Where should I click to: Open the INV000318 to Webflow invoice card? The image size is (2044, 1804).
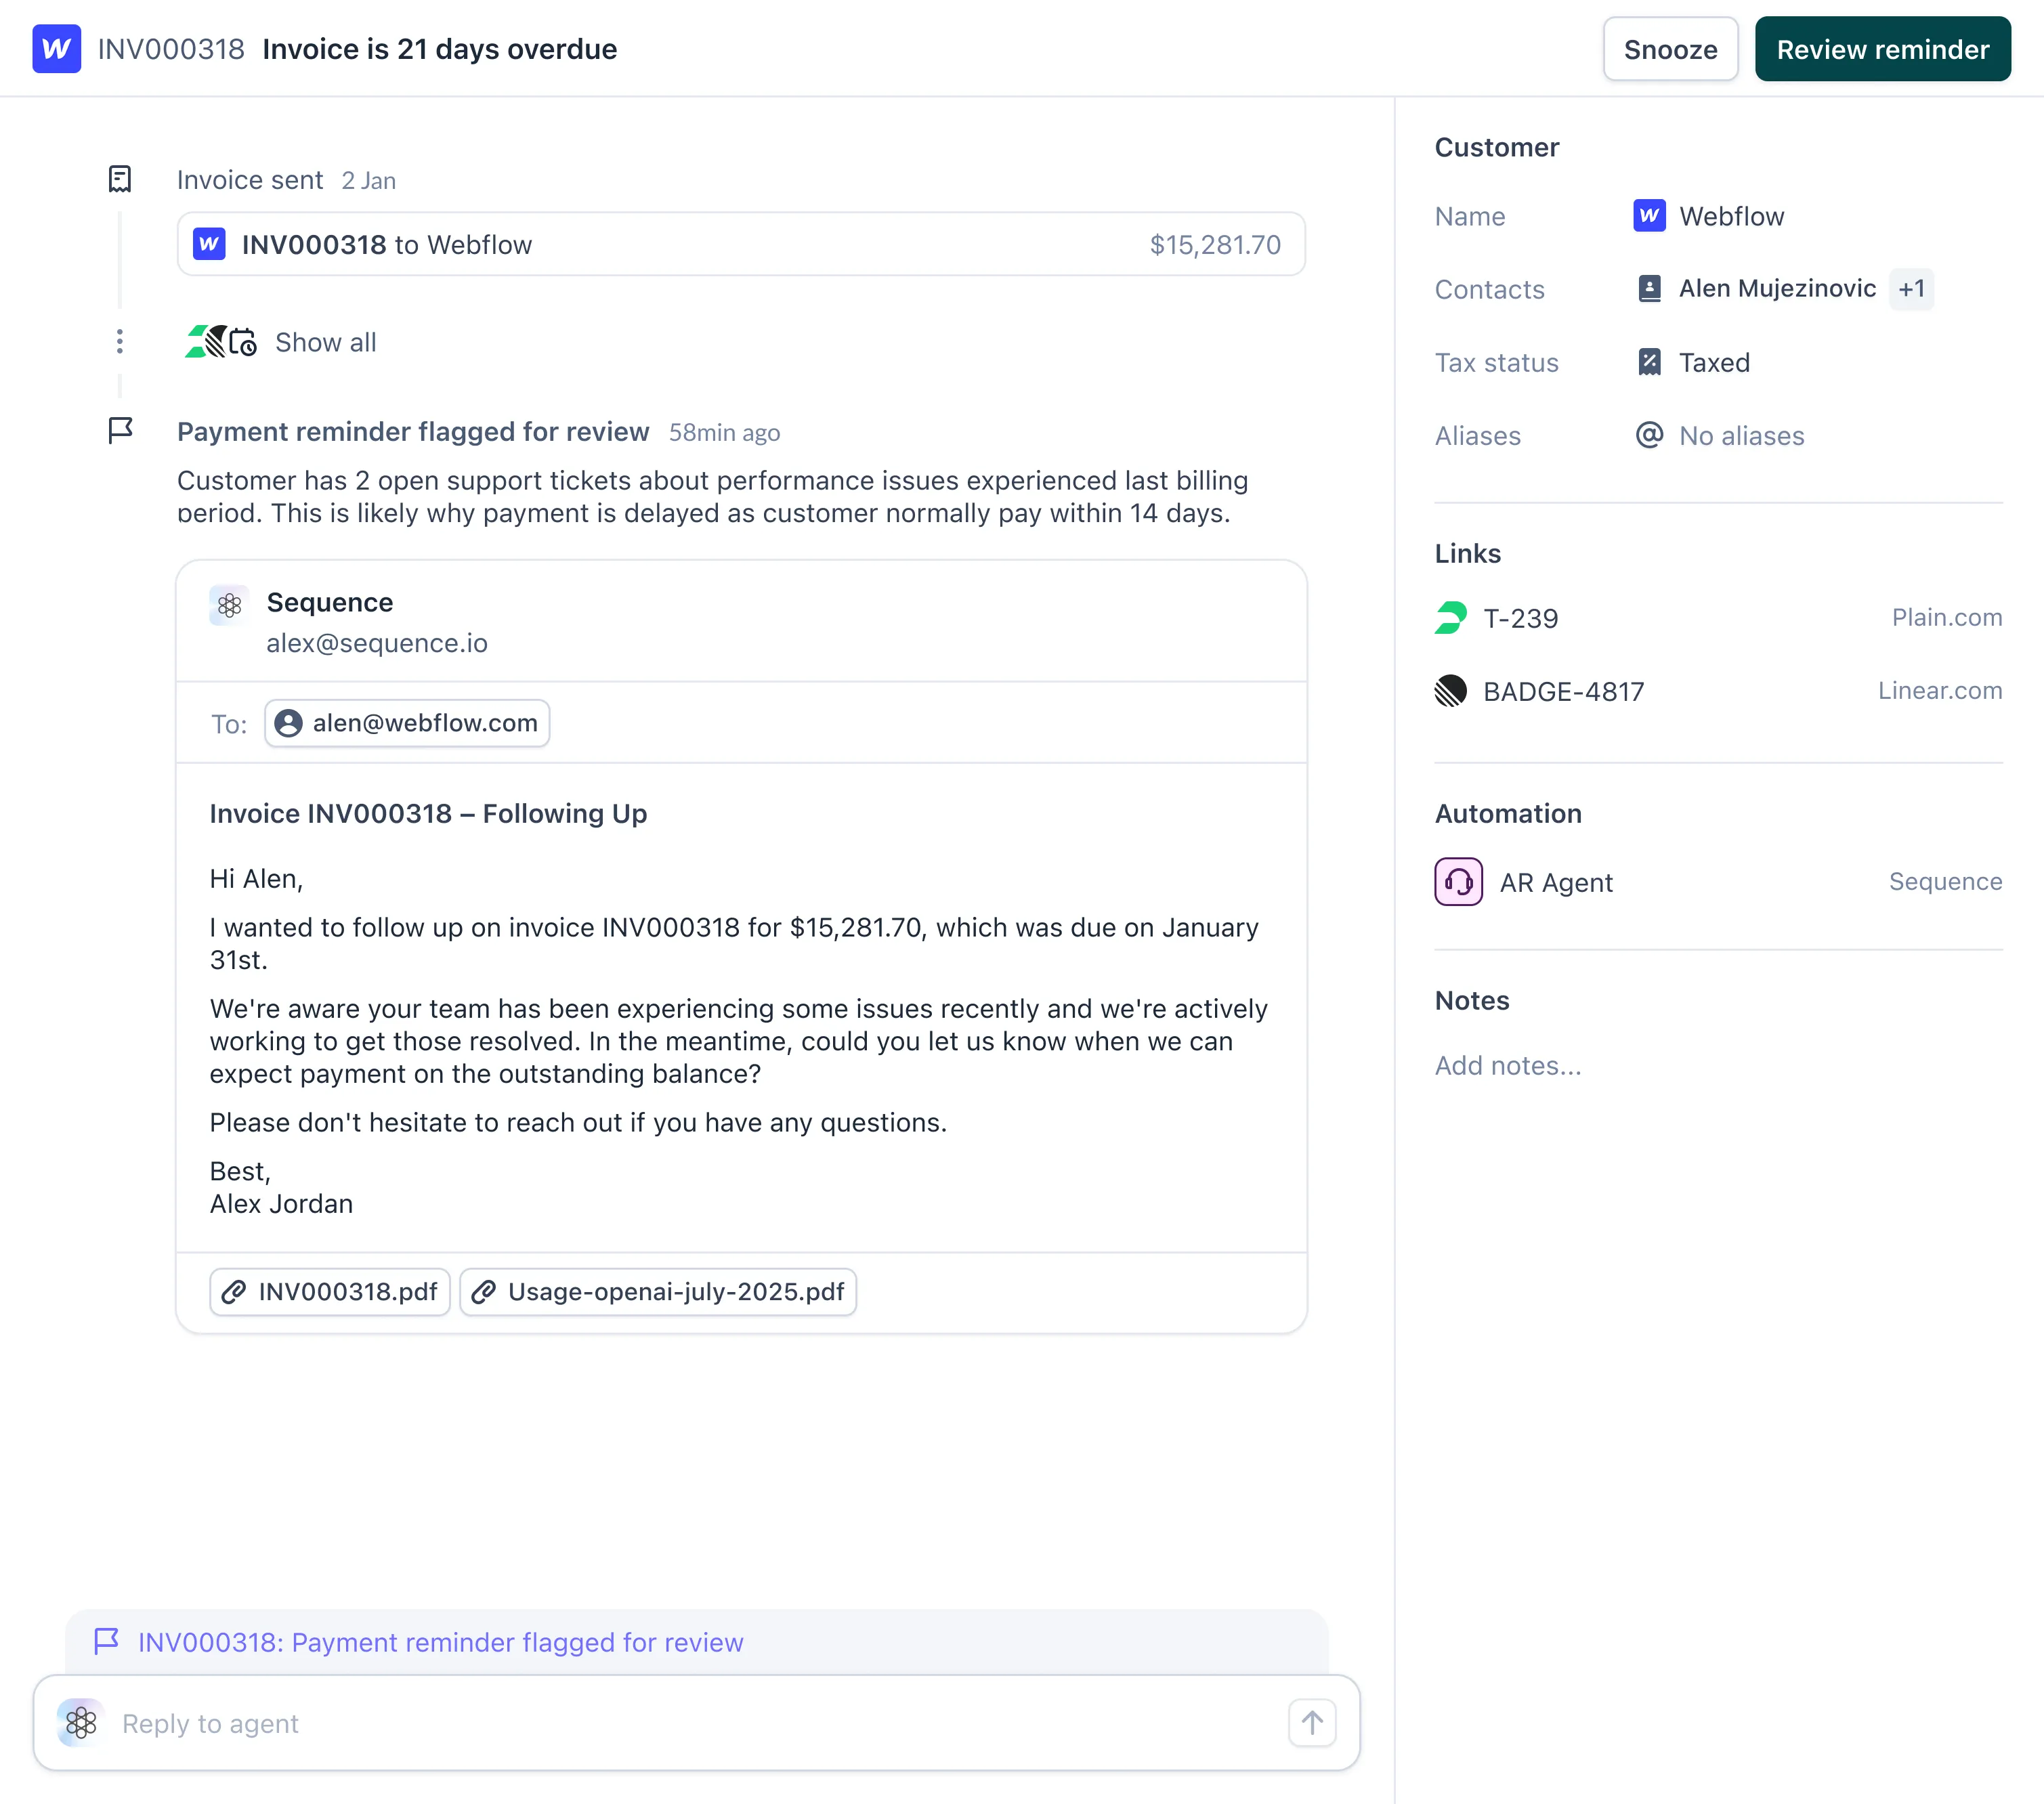pos(740,244)
